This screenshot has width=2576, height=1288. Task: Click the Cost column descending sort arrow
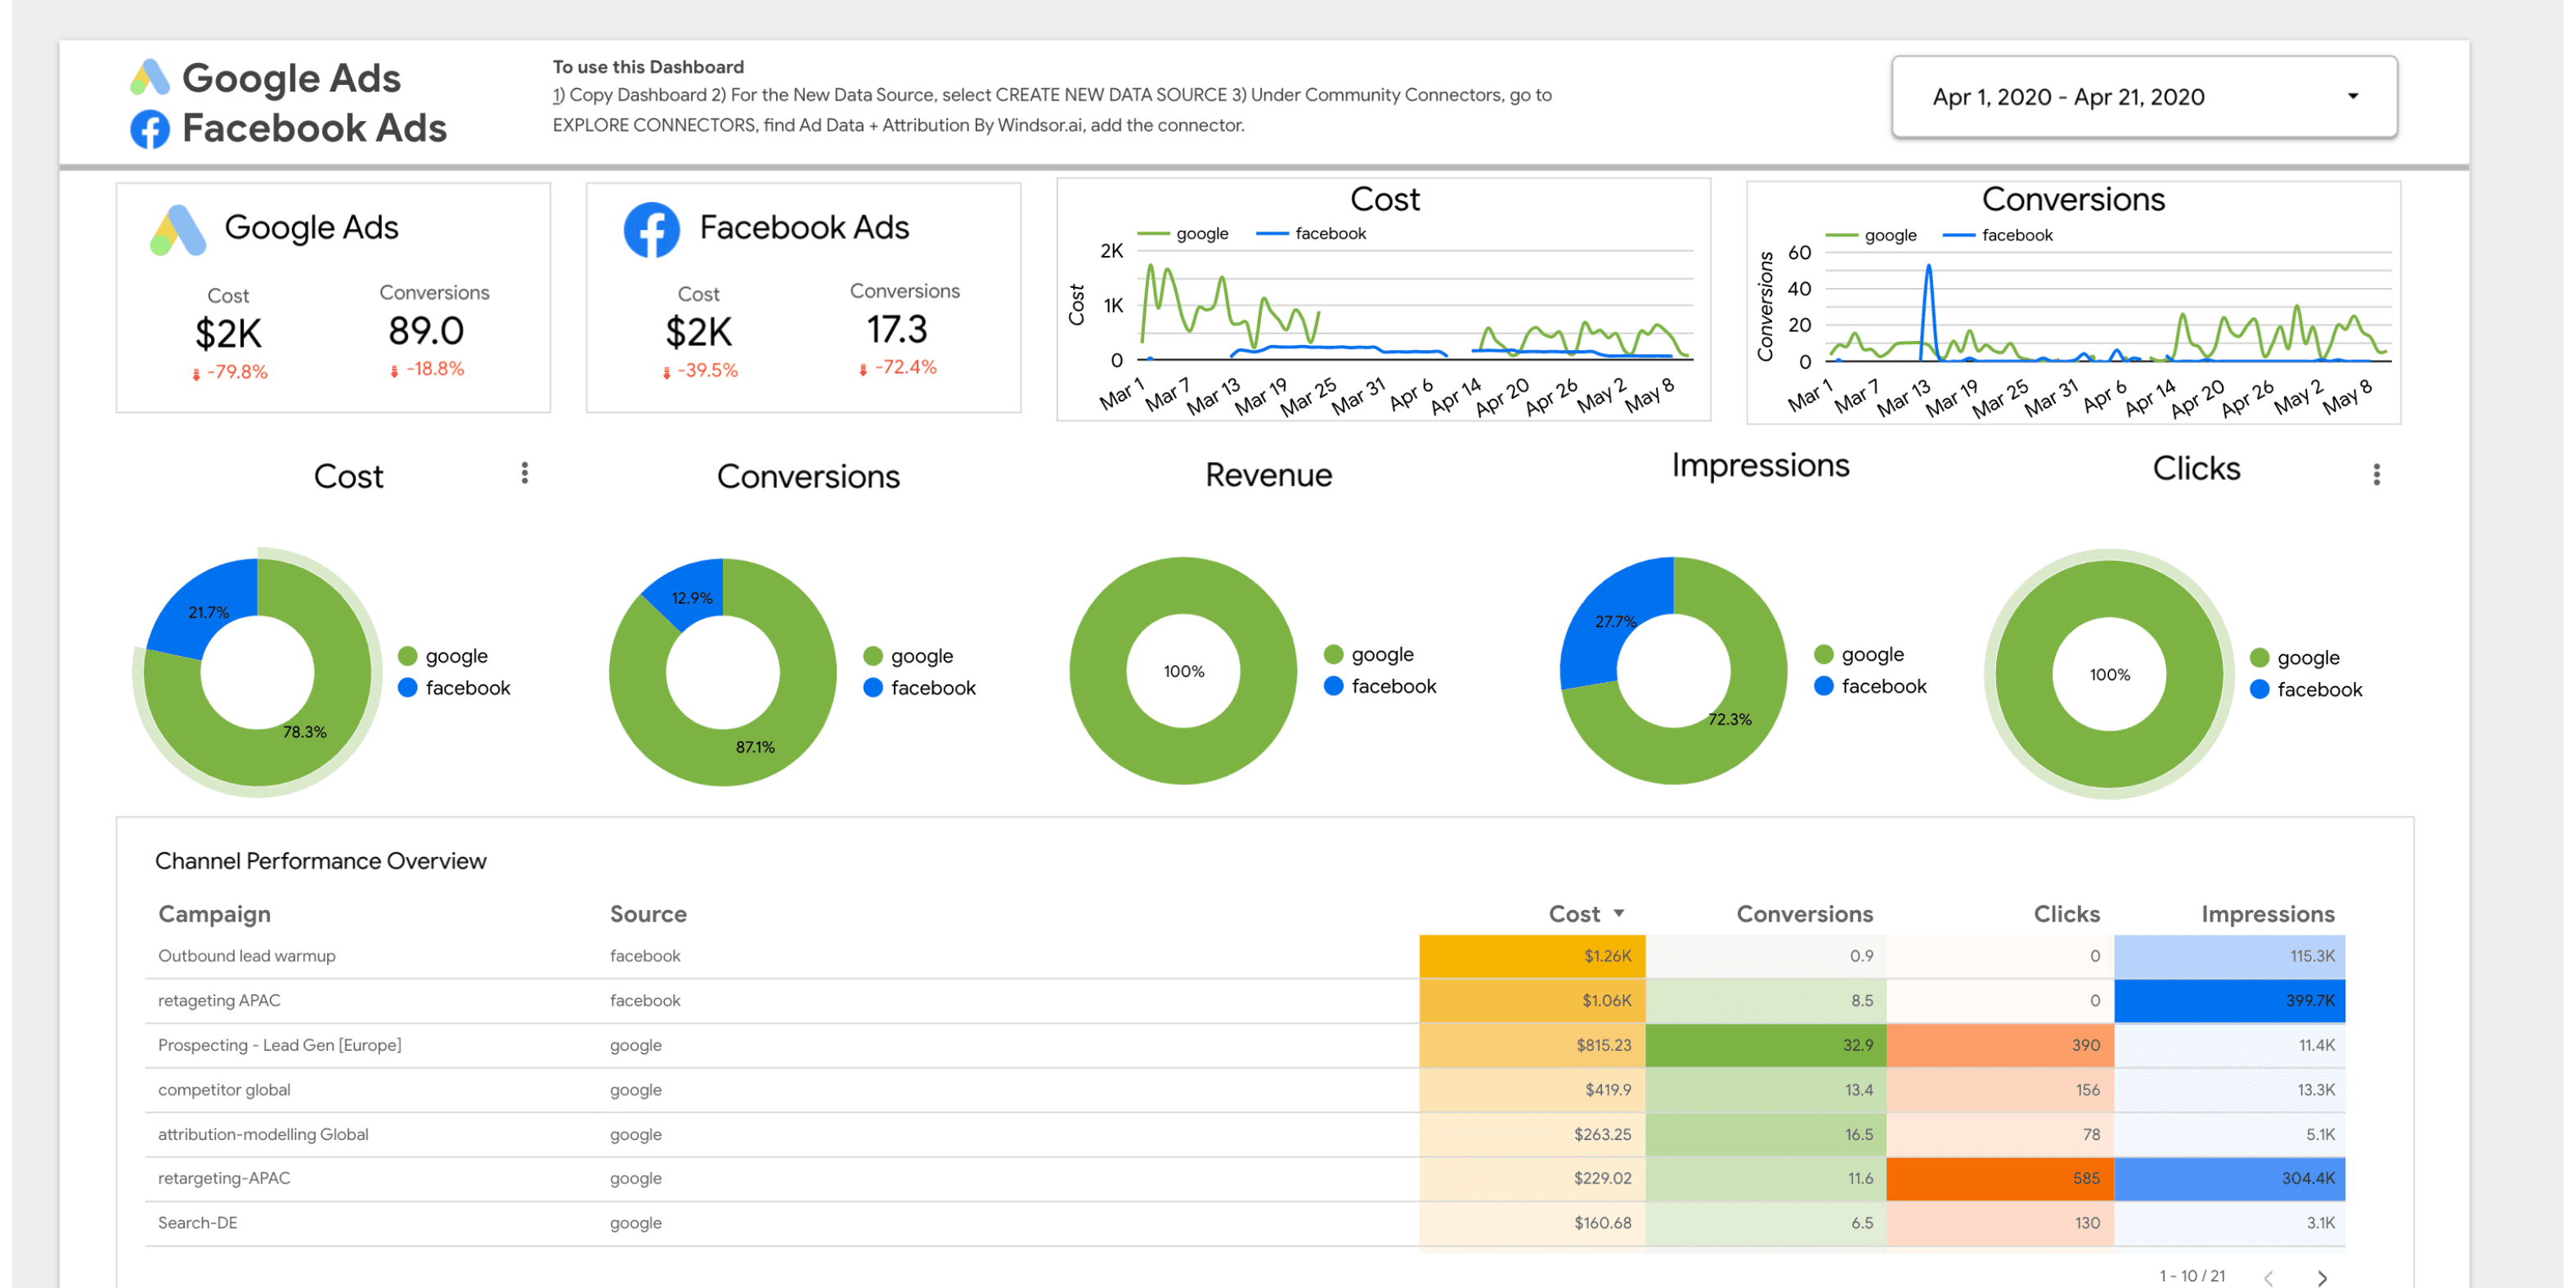(x=1619, y=914)
